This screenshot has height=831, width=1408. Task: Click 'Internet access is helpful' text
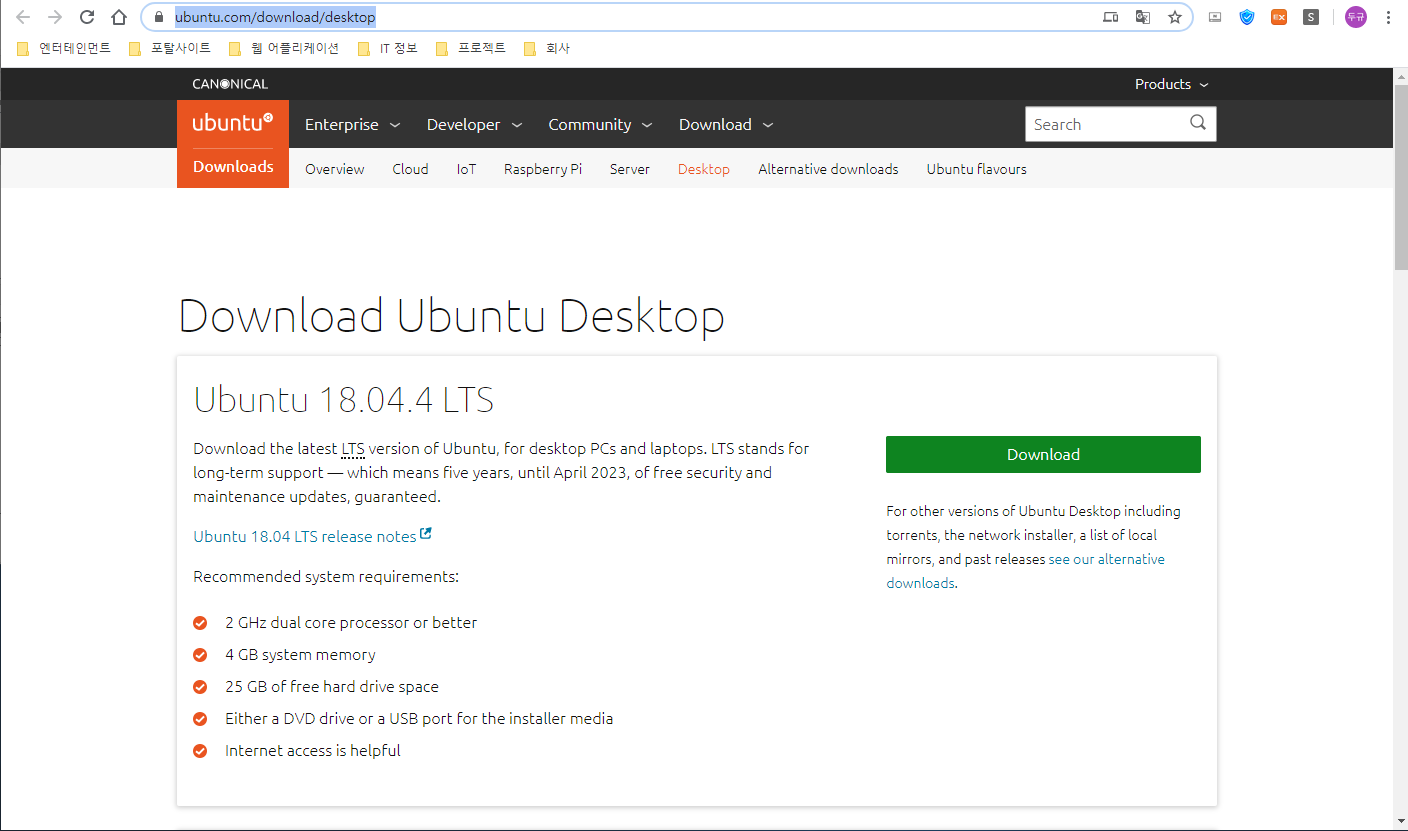tap(313, 750)
